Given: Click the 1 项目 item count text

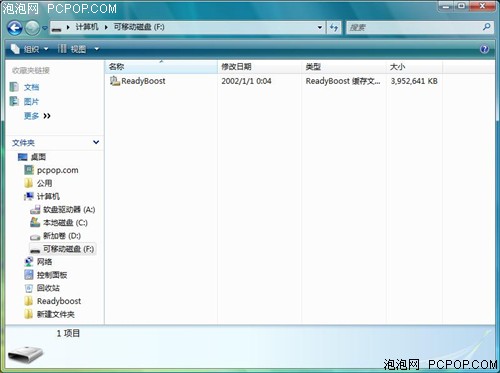Looking at the screenshot, I should (68, 333).
